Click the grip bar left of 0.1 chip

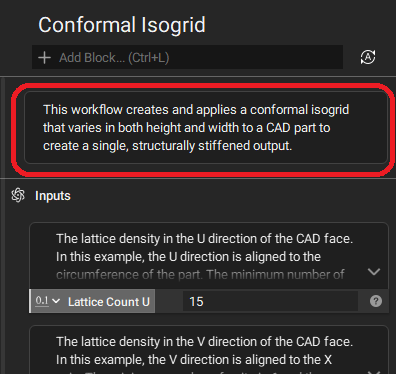coord(30,301)
